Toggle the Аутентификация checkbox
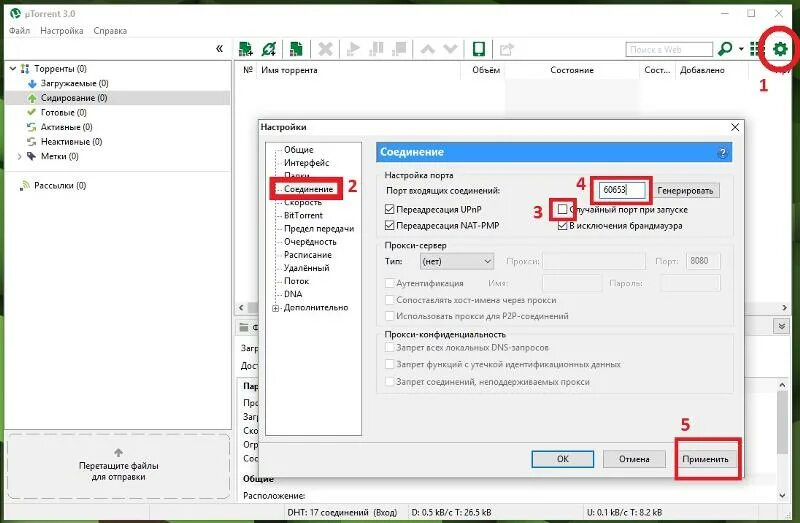This screenshot has height=523, width=800. pyautogui.click(x=390, y=283)
